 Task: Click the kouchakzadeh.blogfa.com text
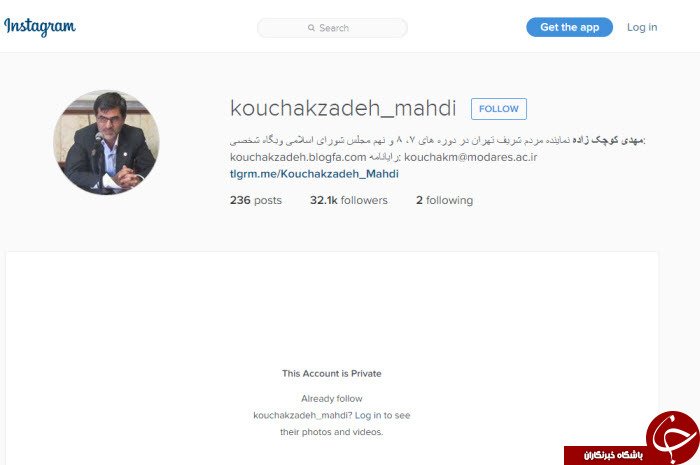click(298, 158)
